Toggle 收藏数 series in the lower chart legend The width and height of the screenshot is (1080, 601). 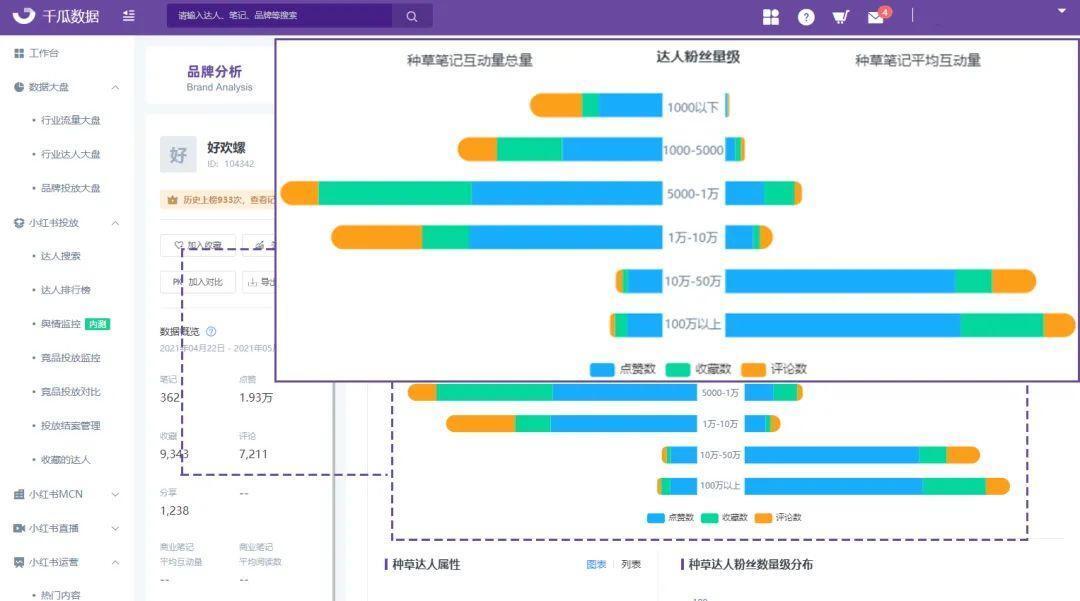(725, 518)
